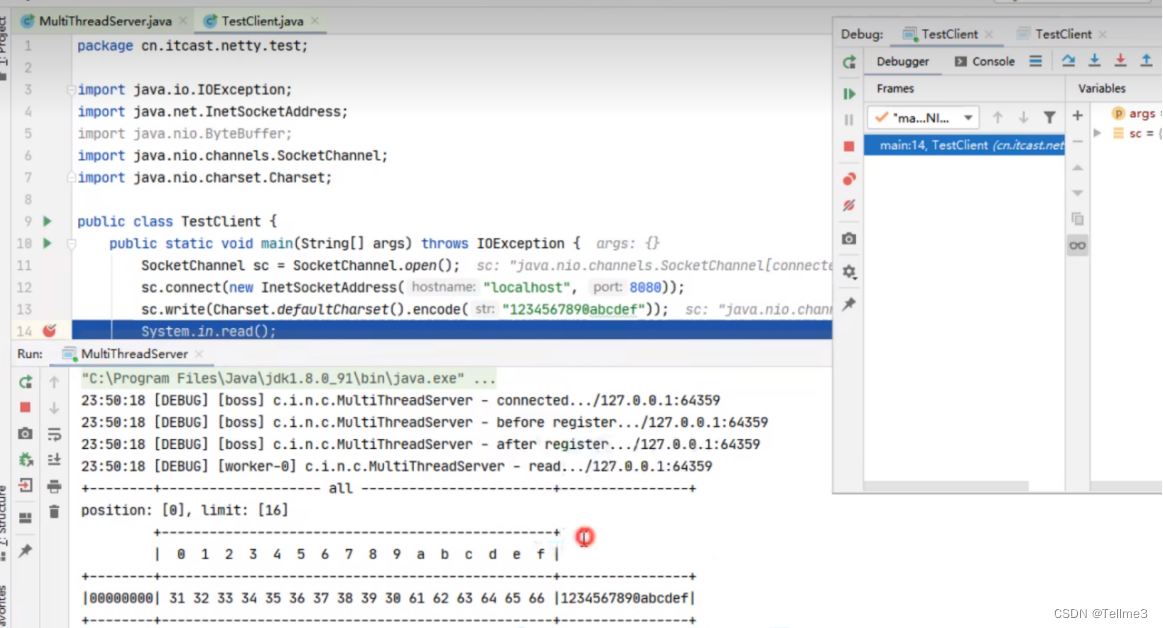Select the main:14 TestClient frame
Image resolution: width=1163 pixels, height=628 pixels.
pos(963,145)
